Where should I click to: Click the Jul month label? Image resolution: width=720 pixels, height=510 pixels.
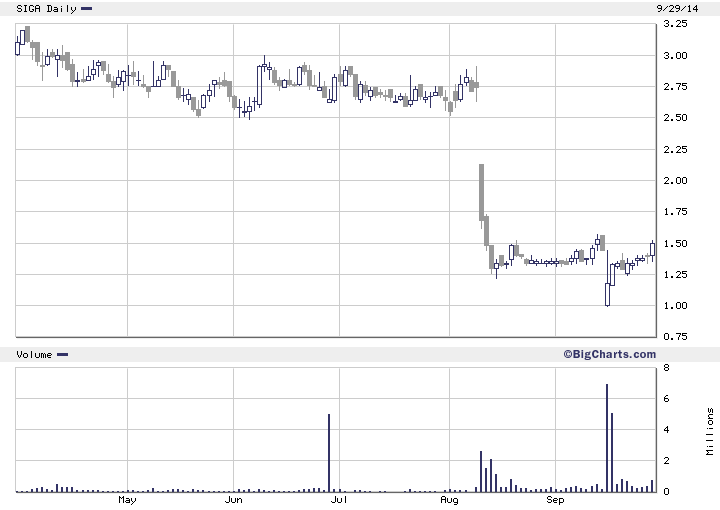click(339, 500)
